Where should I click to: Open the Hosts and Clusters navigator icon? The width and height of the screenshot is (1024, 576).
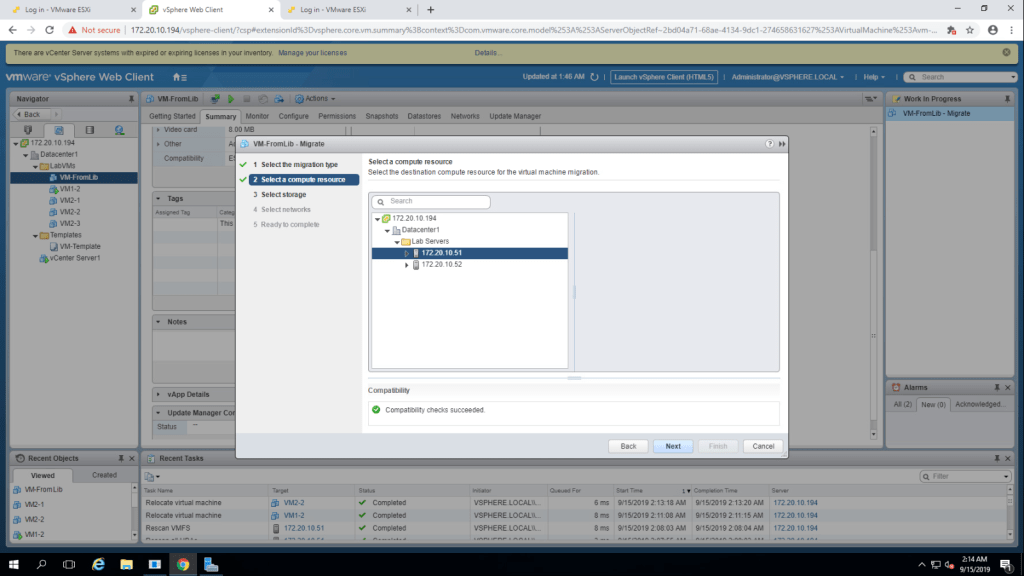point(29,130)
